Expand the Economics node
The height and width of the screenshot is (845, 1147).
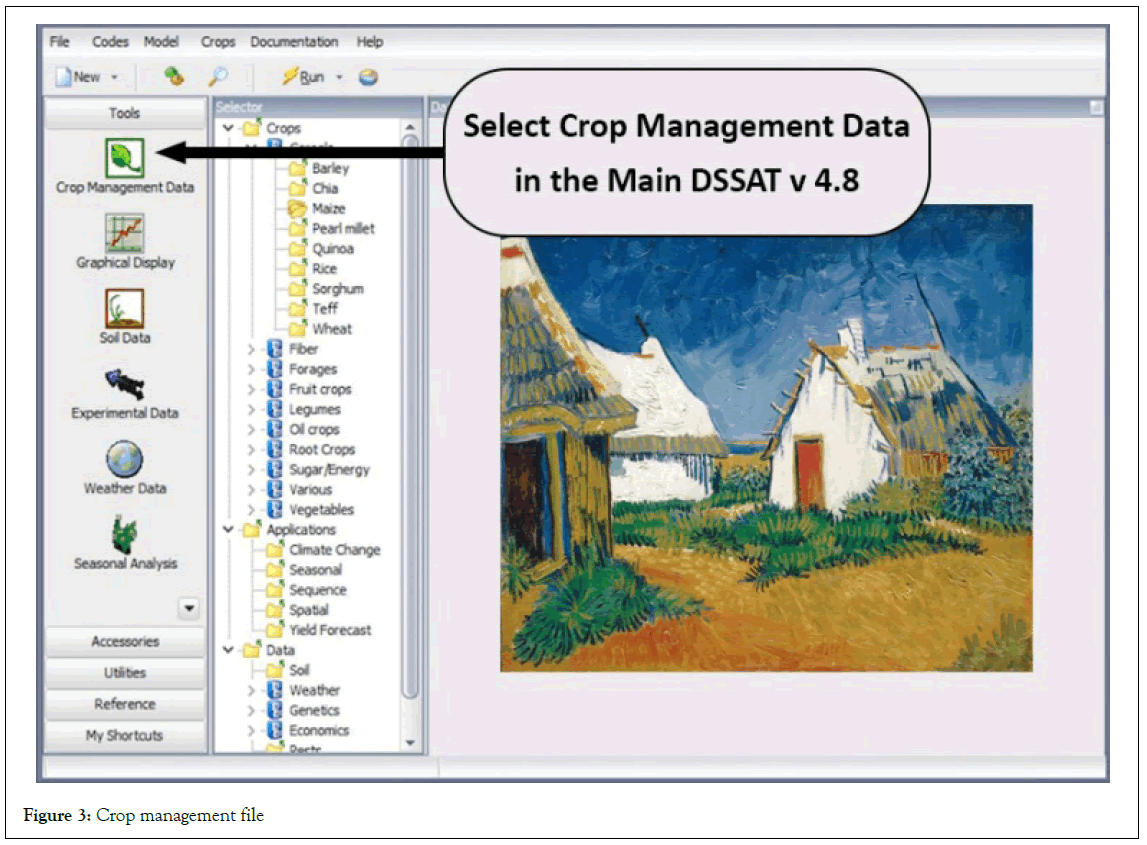tap(251, 731)
